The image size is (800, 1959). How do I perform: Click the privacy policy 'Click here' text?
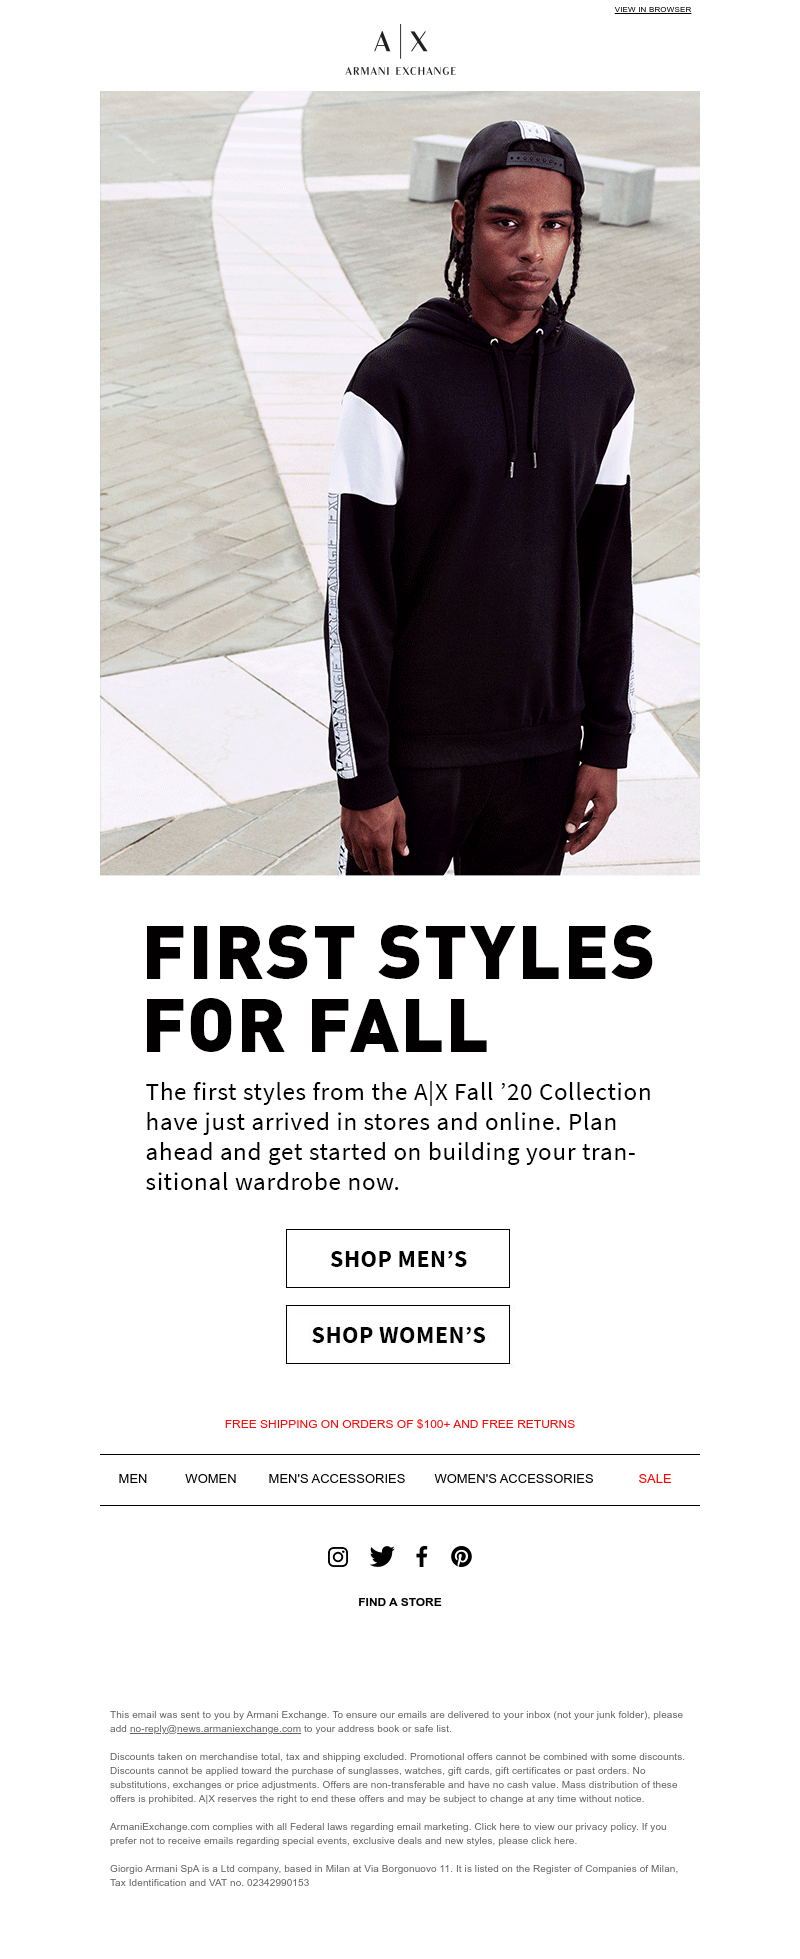[497, 1826]
